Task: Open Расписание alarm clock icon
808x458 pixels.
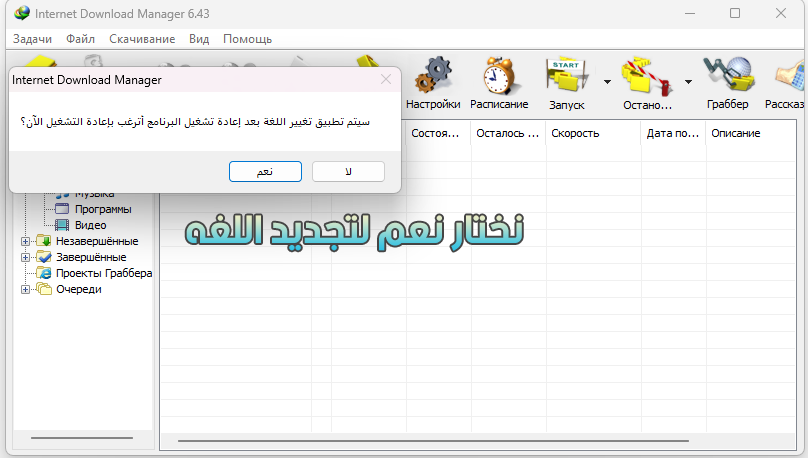Action: click(499, 75)
